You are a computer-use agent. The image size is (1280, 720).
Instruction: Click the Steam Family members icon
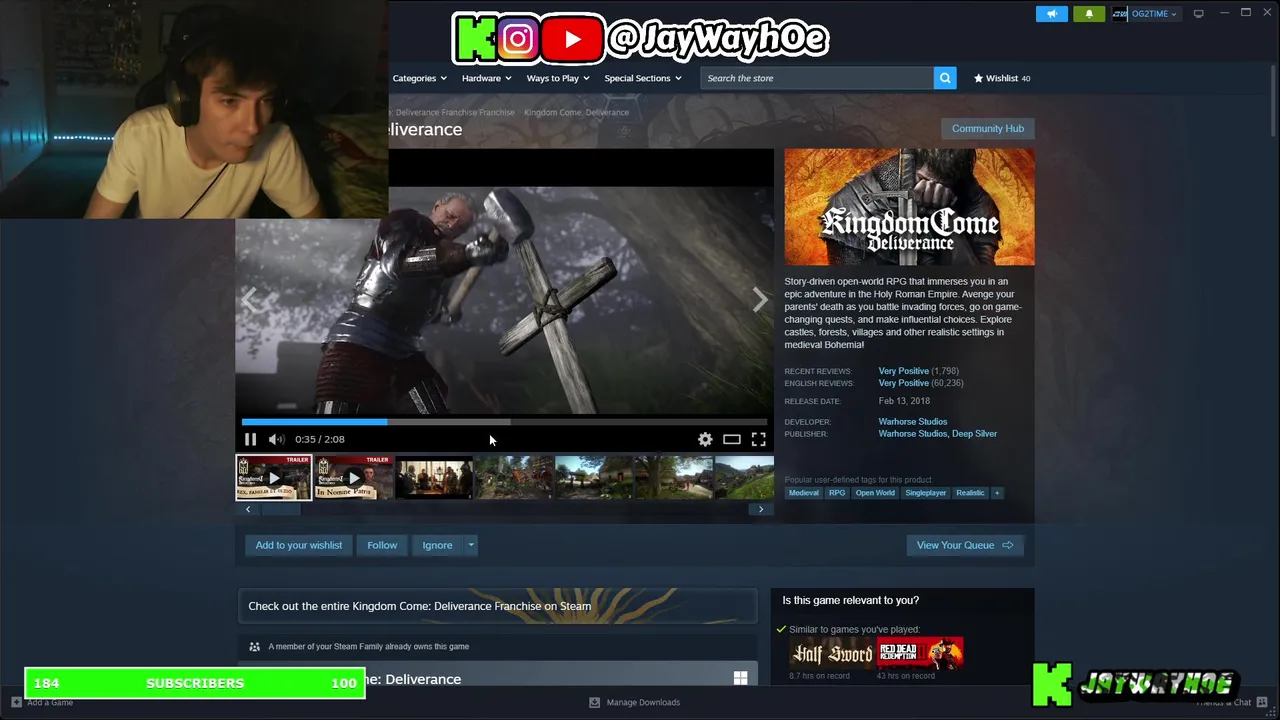(x=254, y=646)
